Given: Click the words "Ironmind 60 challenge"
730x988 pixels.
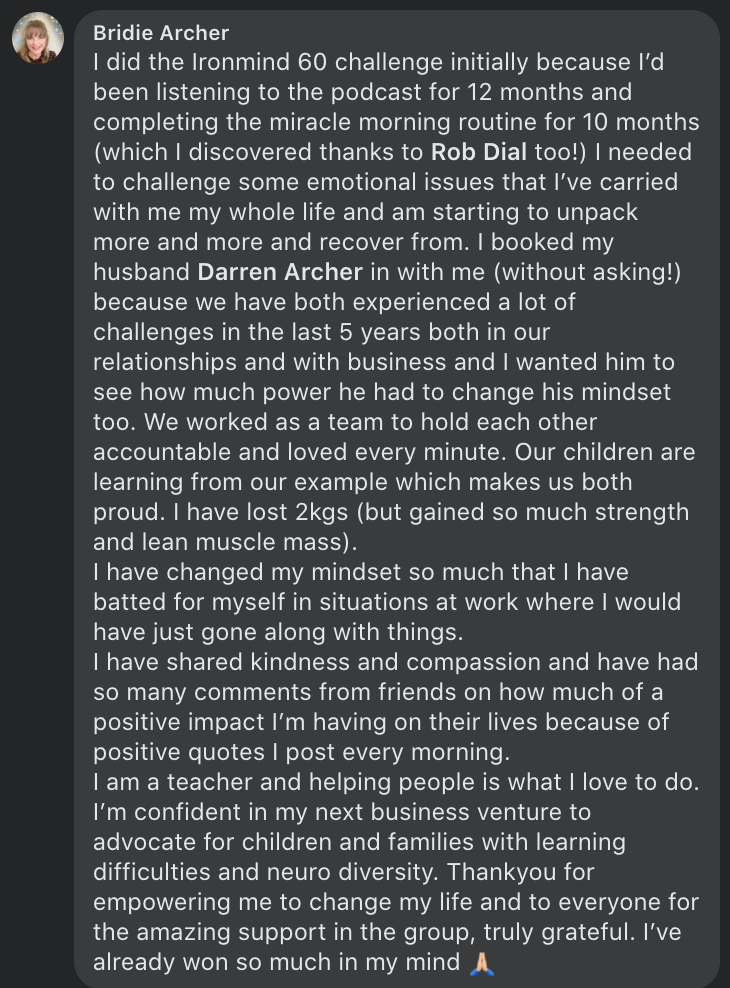Looking at the screenshot, I should click(x=262, y=64).
